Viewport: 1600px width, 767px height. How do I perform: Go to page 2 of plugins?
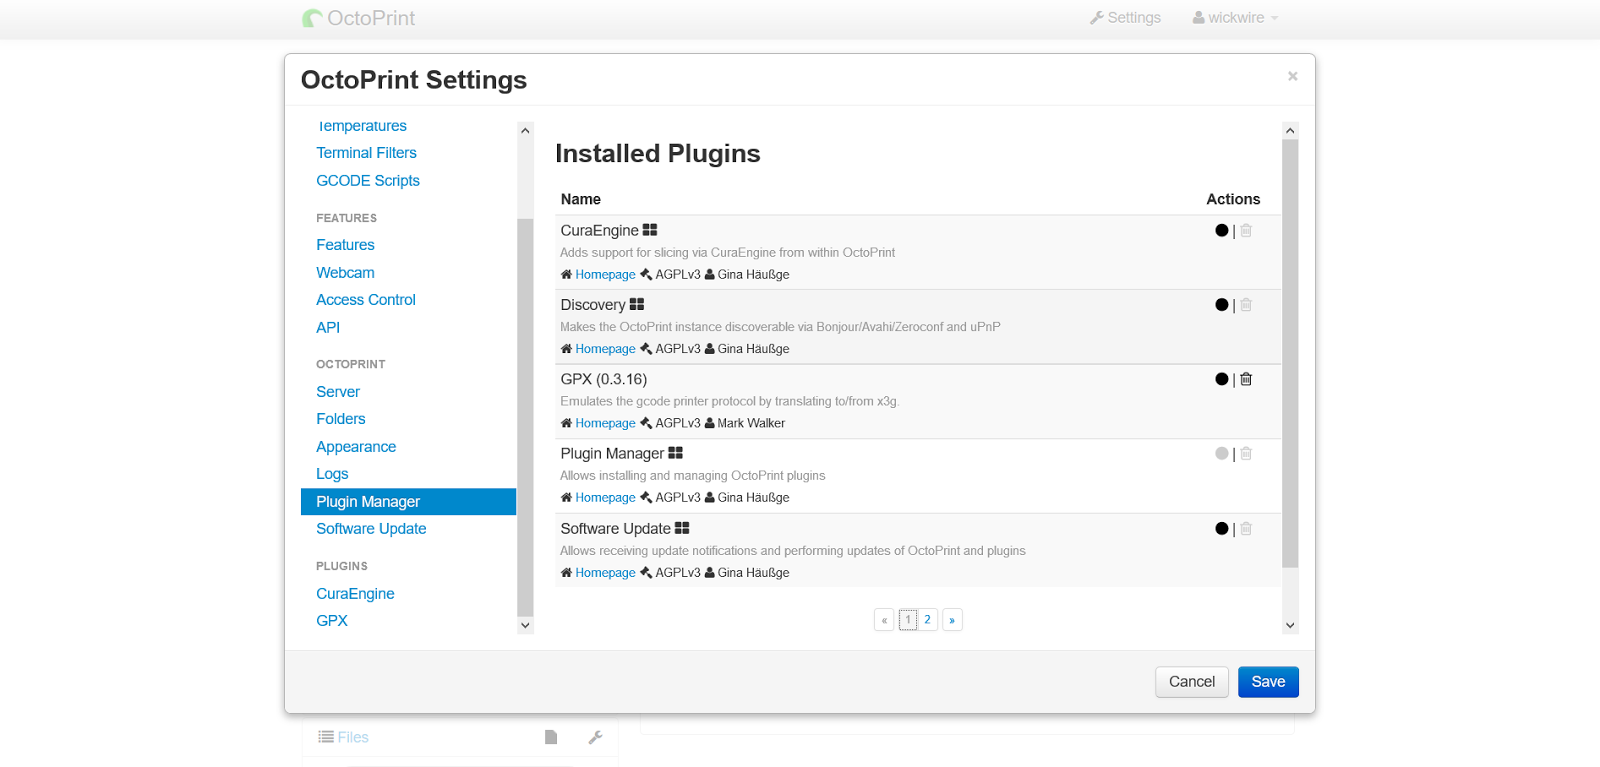click(x=928, y=620)
